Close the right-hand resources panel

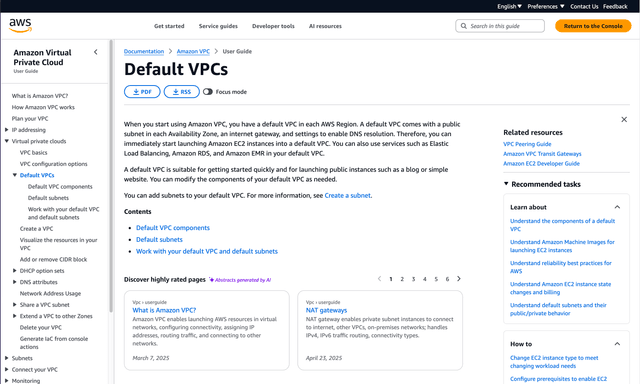tap(624, 120)
